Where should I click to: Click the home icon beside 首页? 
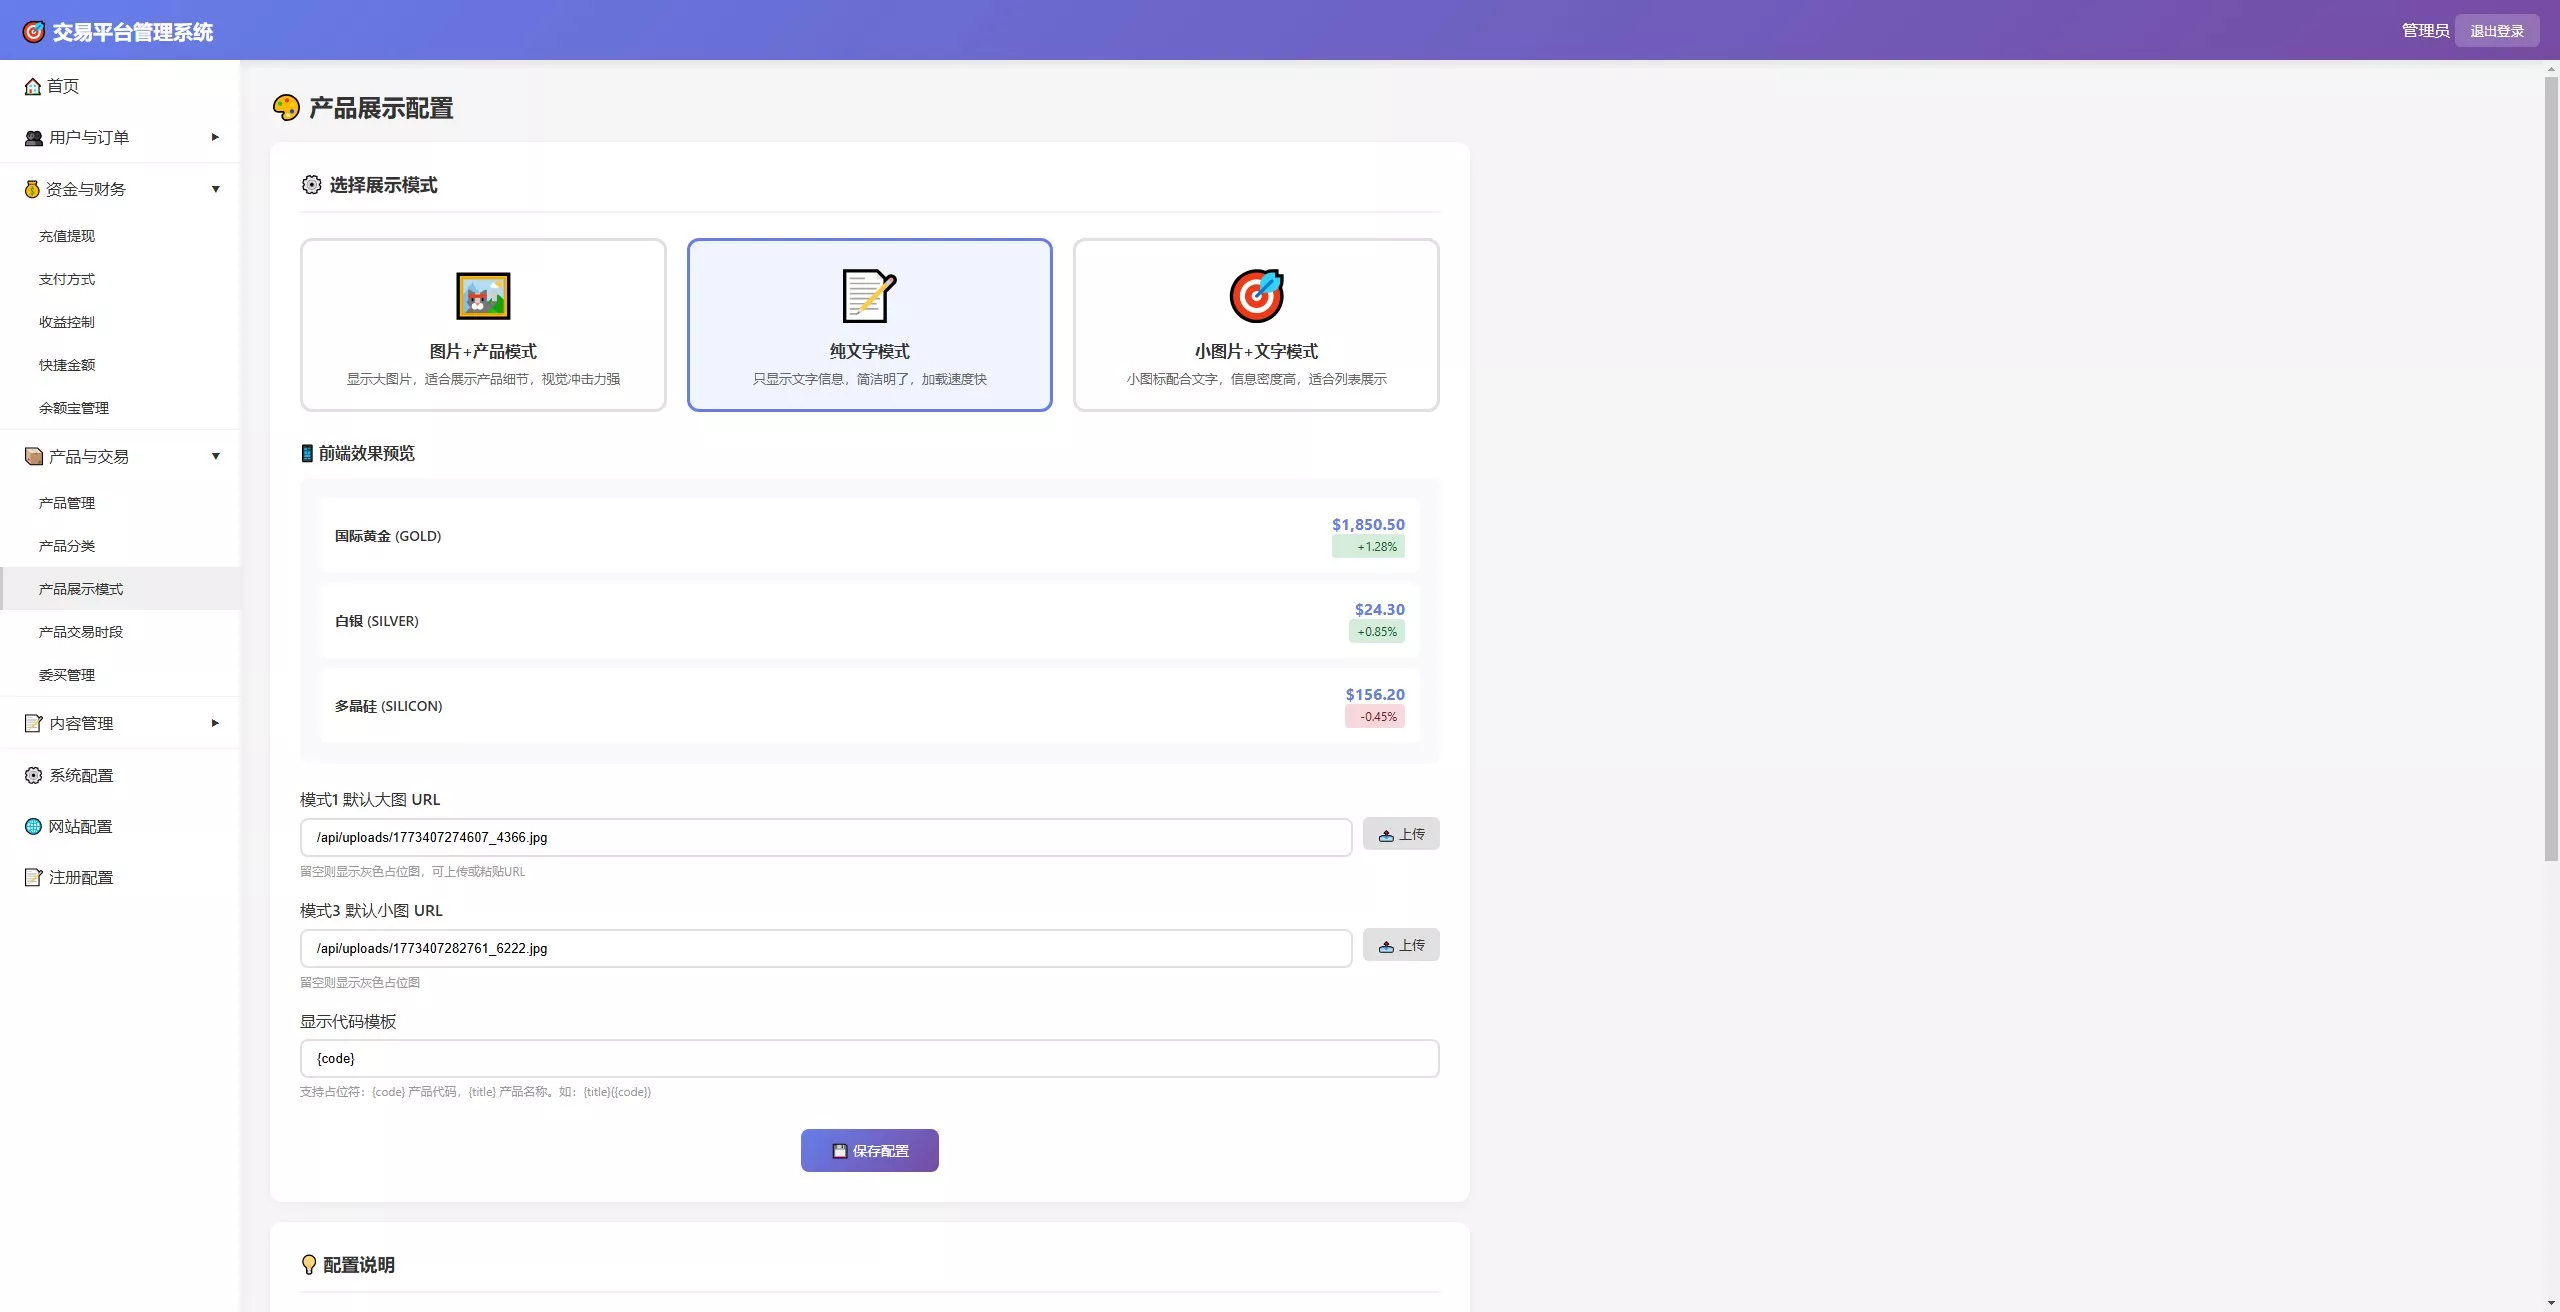(33, 87)
